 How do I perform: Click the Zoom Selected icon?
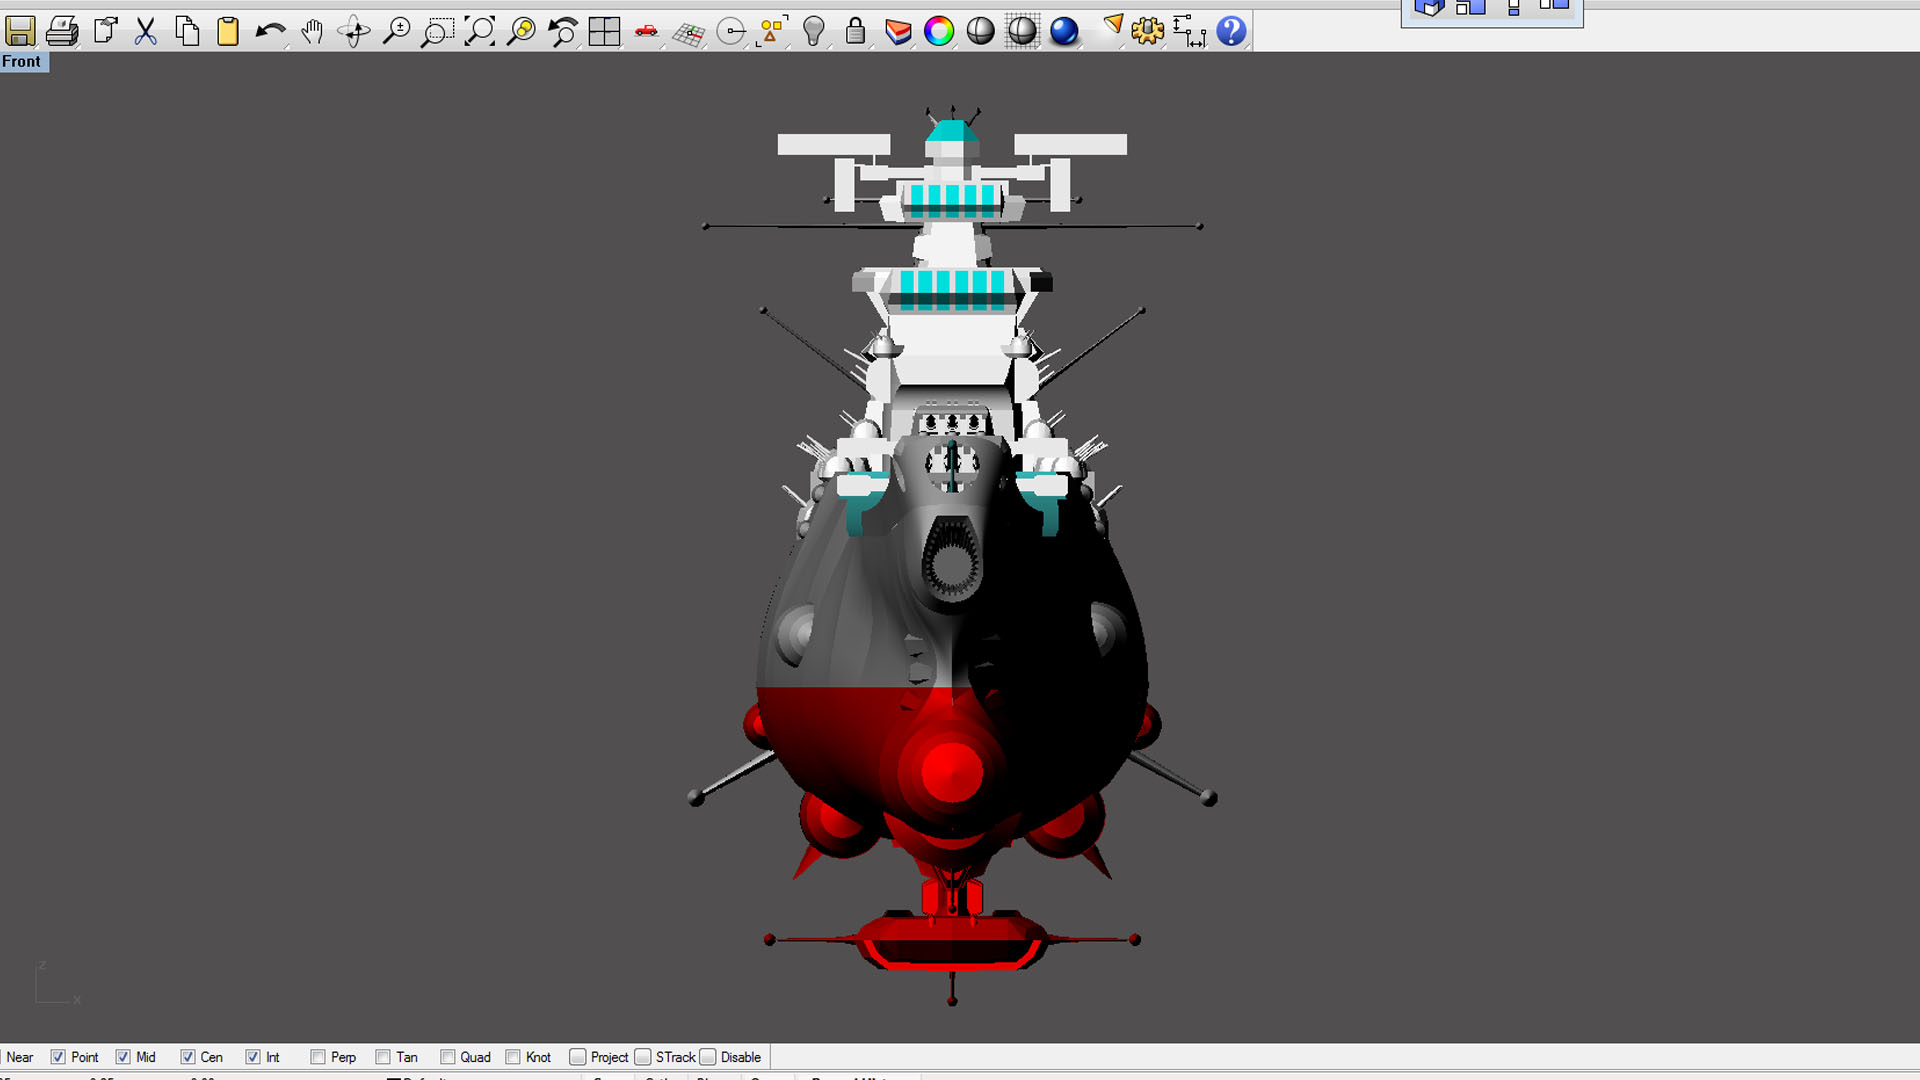pos(521,31)
